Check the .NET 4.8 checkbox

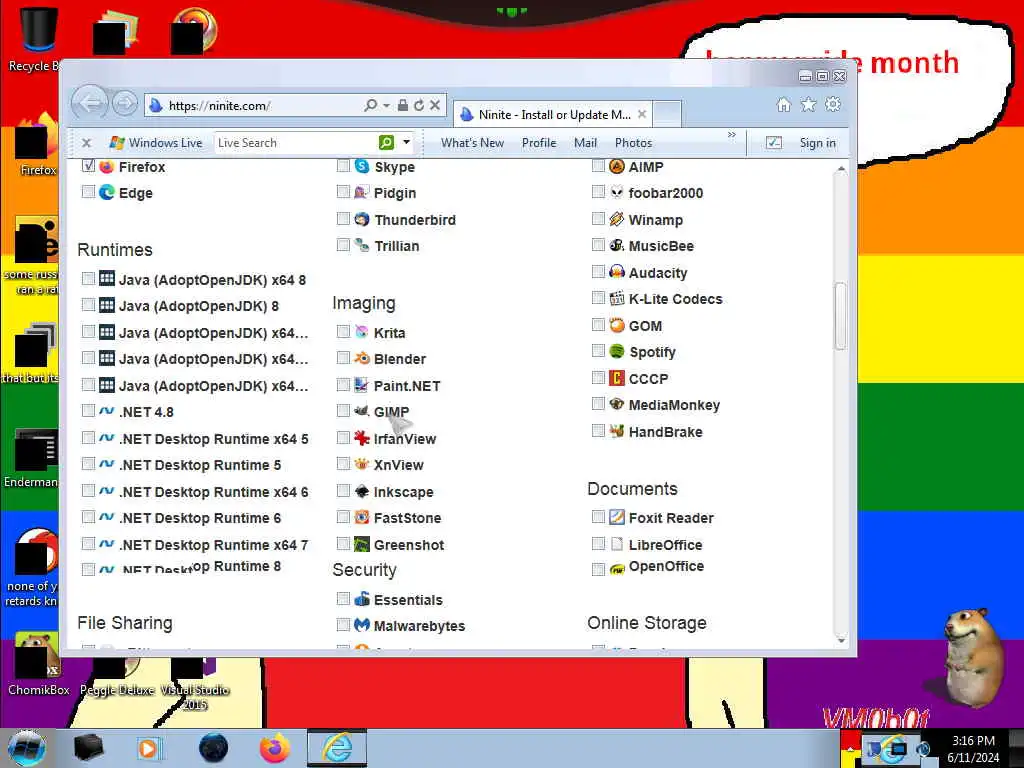[x=89, y=411]
